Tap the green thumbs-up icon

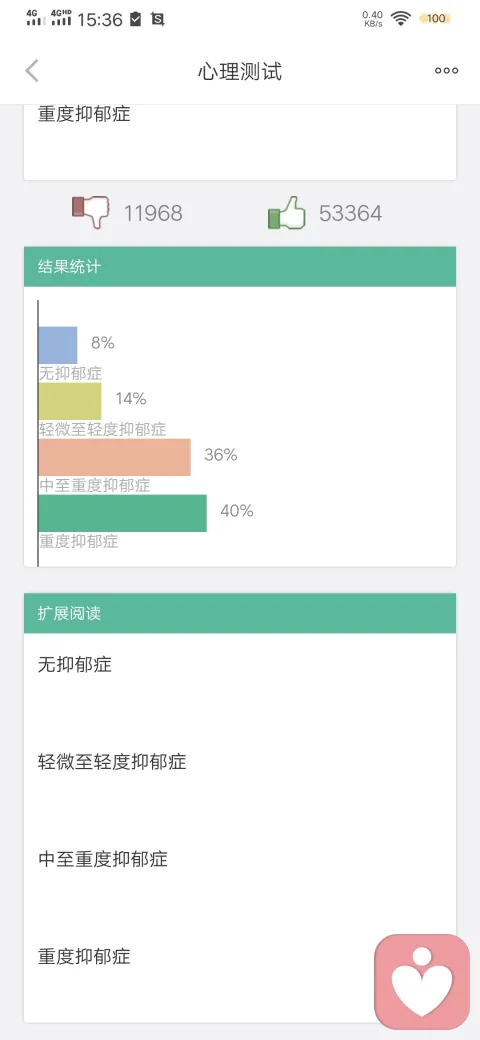(x=286, y=213)
